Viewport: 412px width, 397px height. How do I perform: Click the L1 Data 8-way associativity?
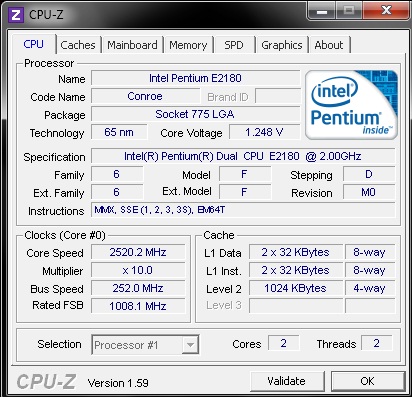[x=370, y=252]
